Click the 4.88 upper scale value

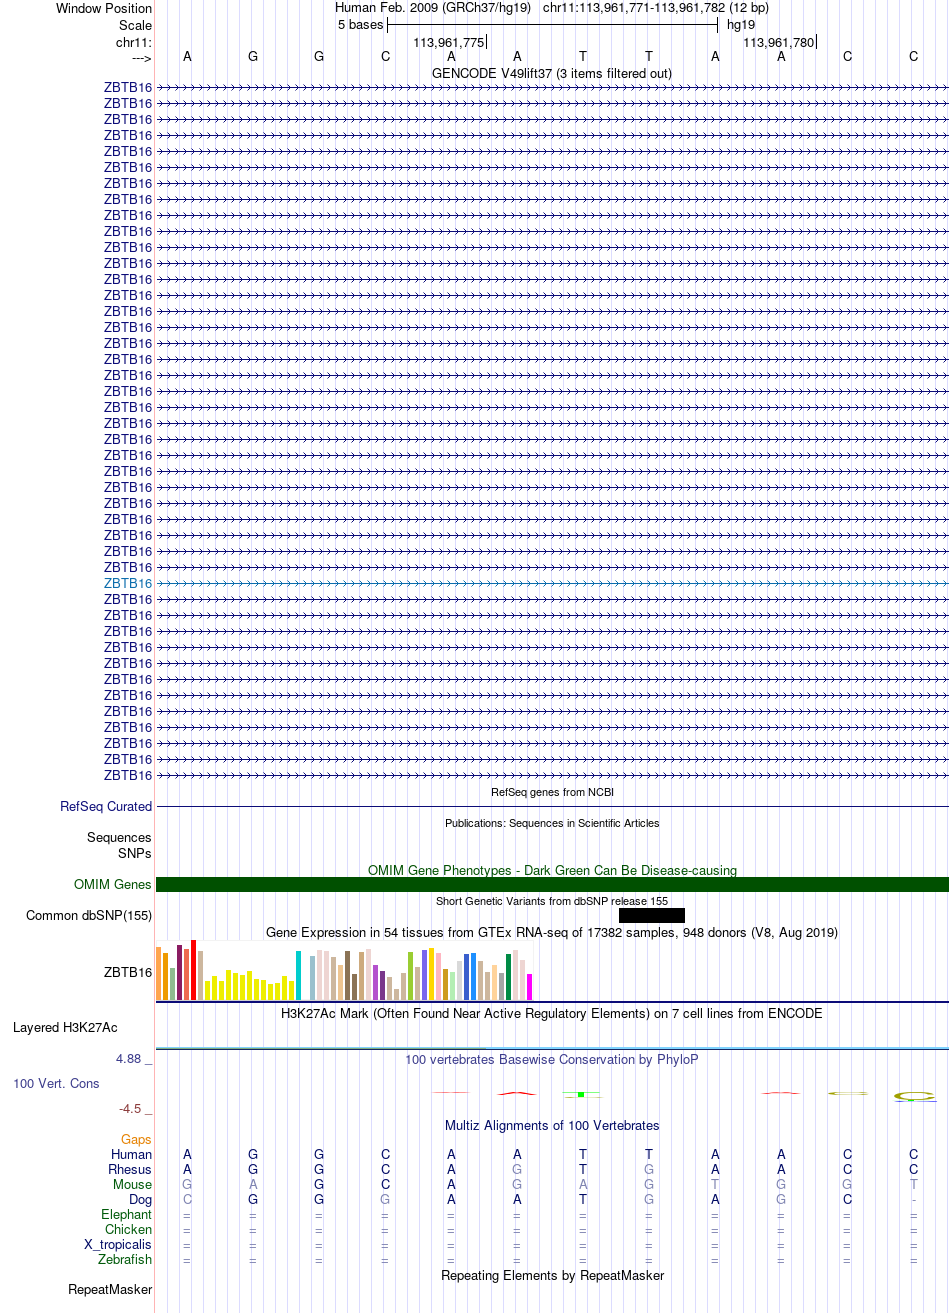[130, 1058]
